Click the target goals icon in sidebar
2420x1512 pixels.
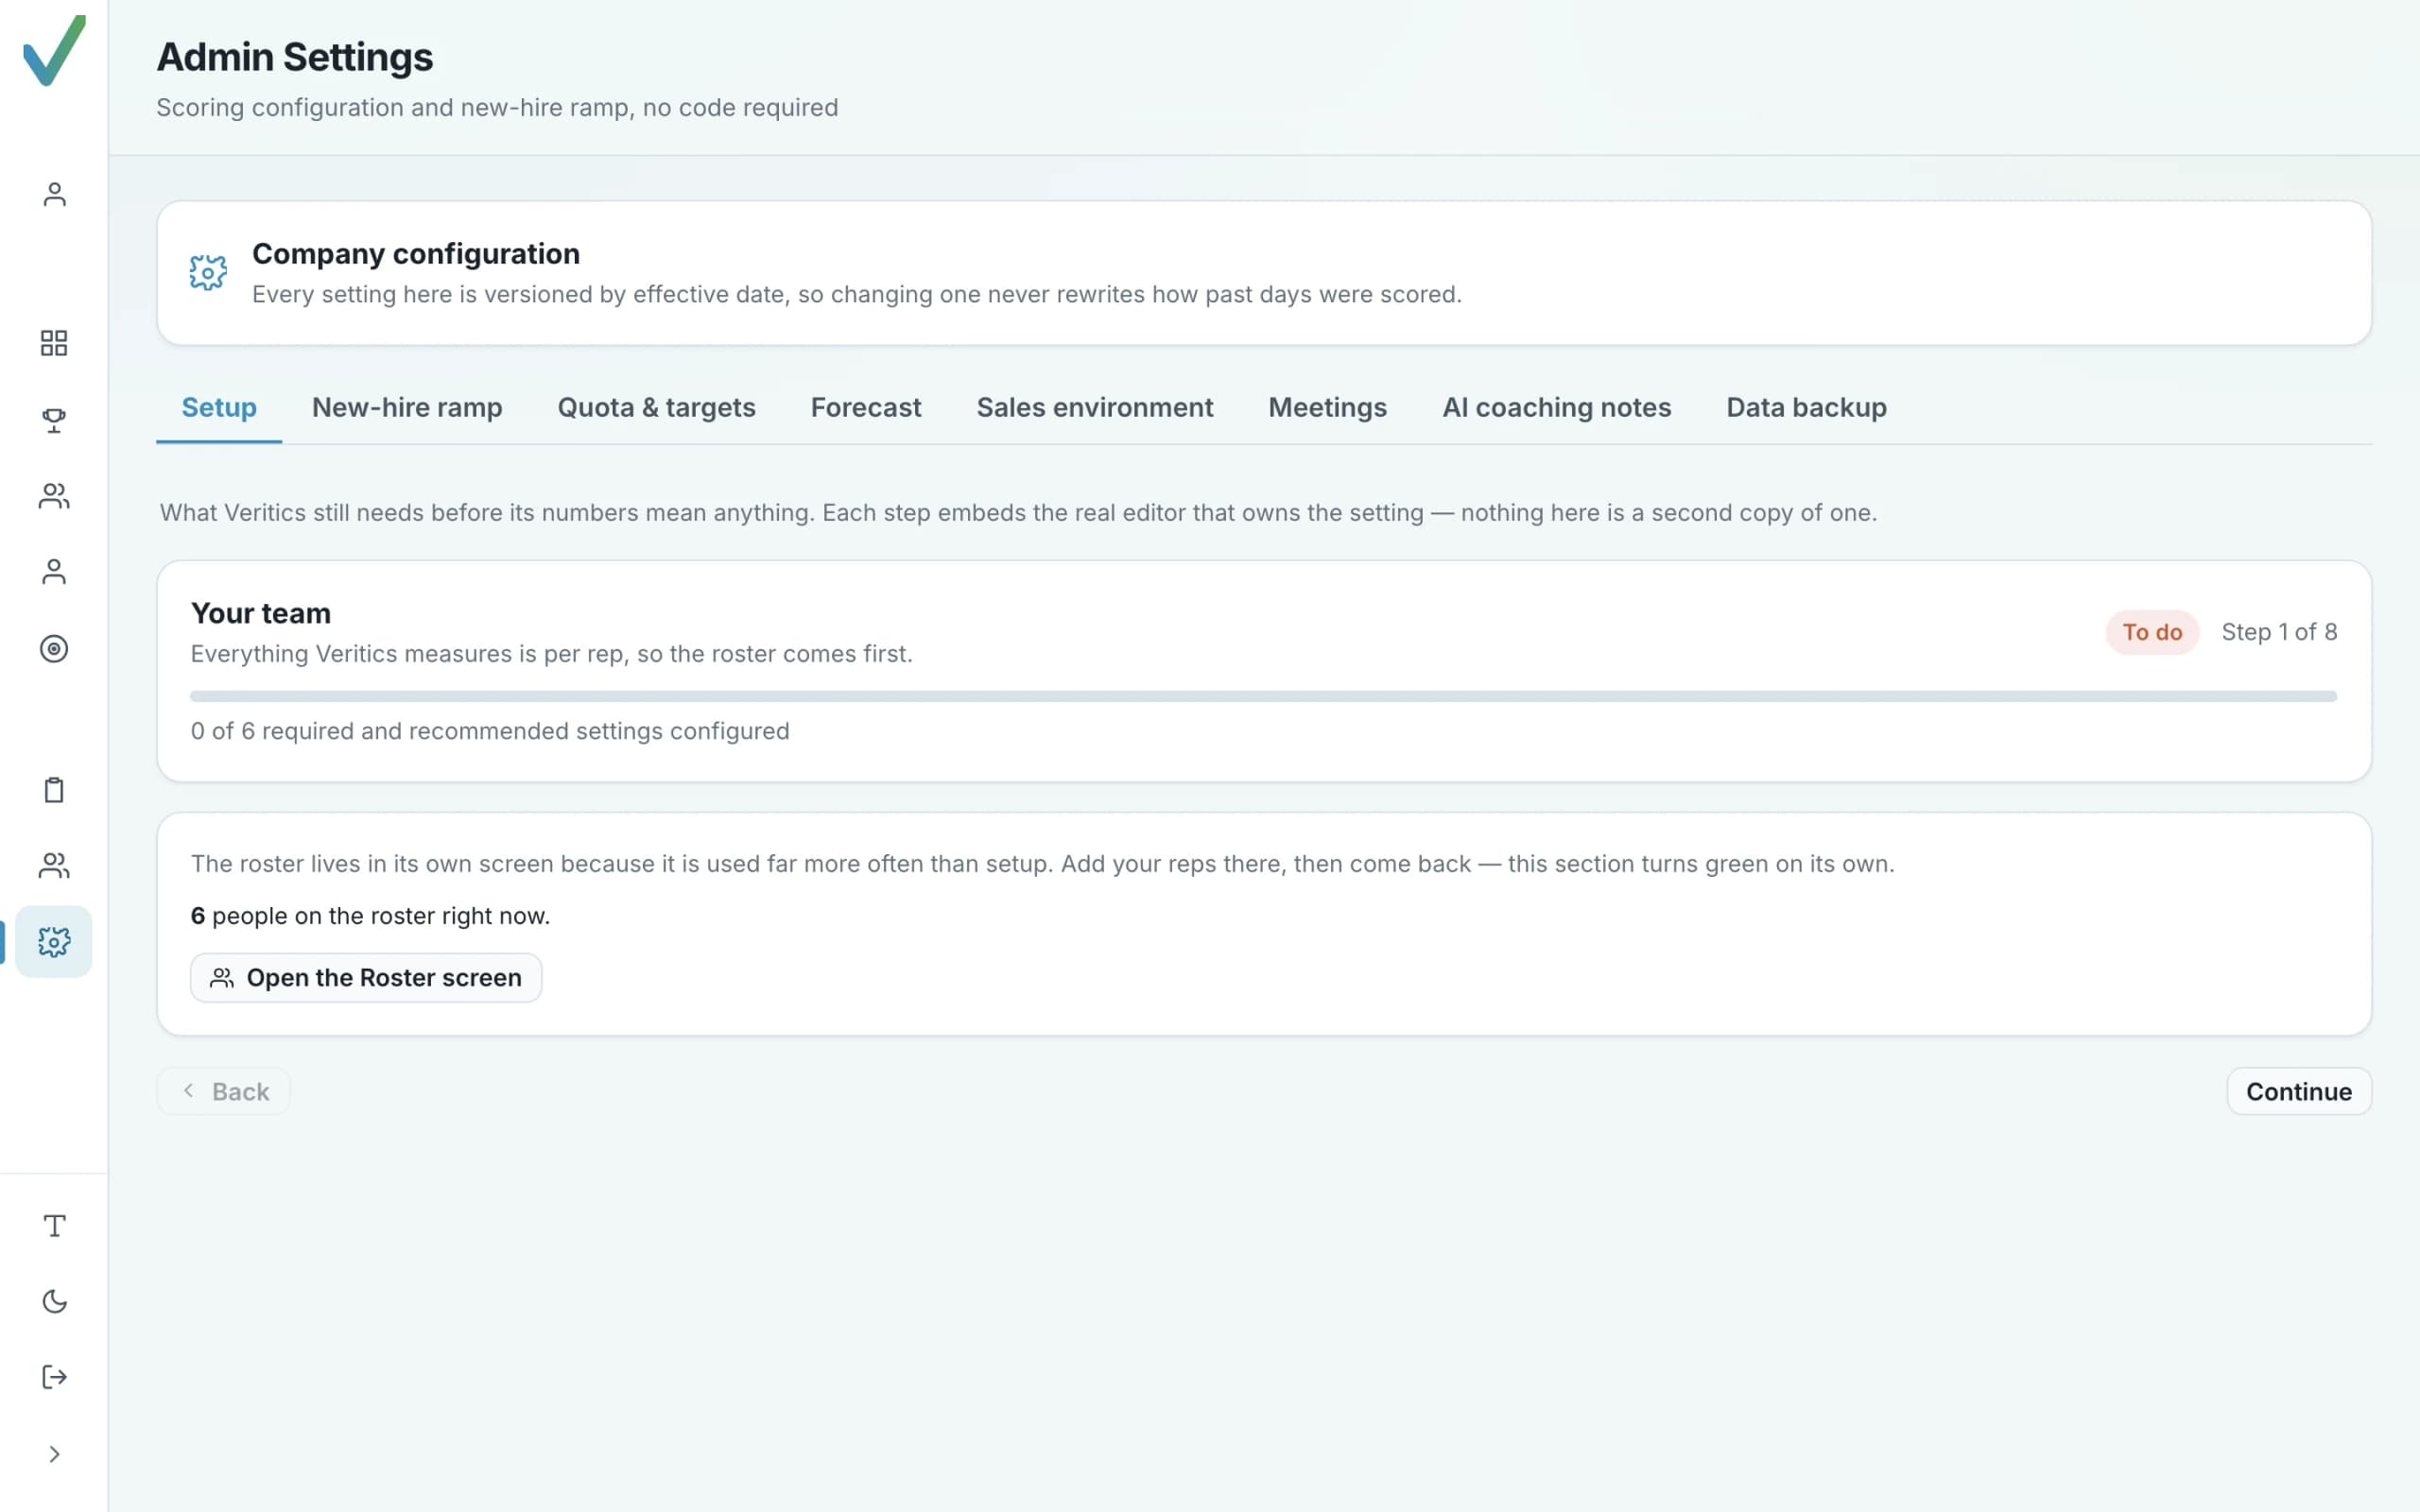pyautogui.click(x=54, y=649)
